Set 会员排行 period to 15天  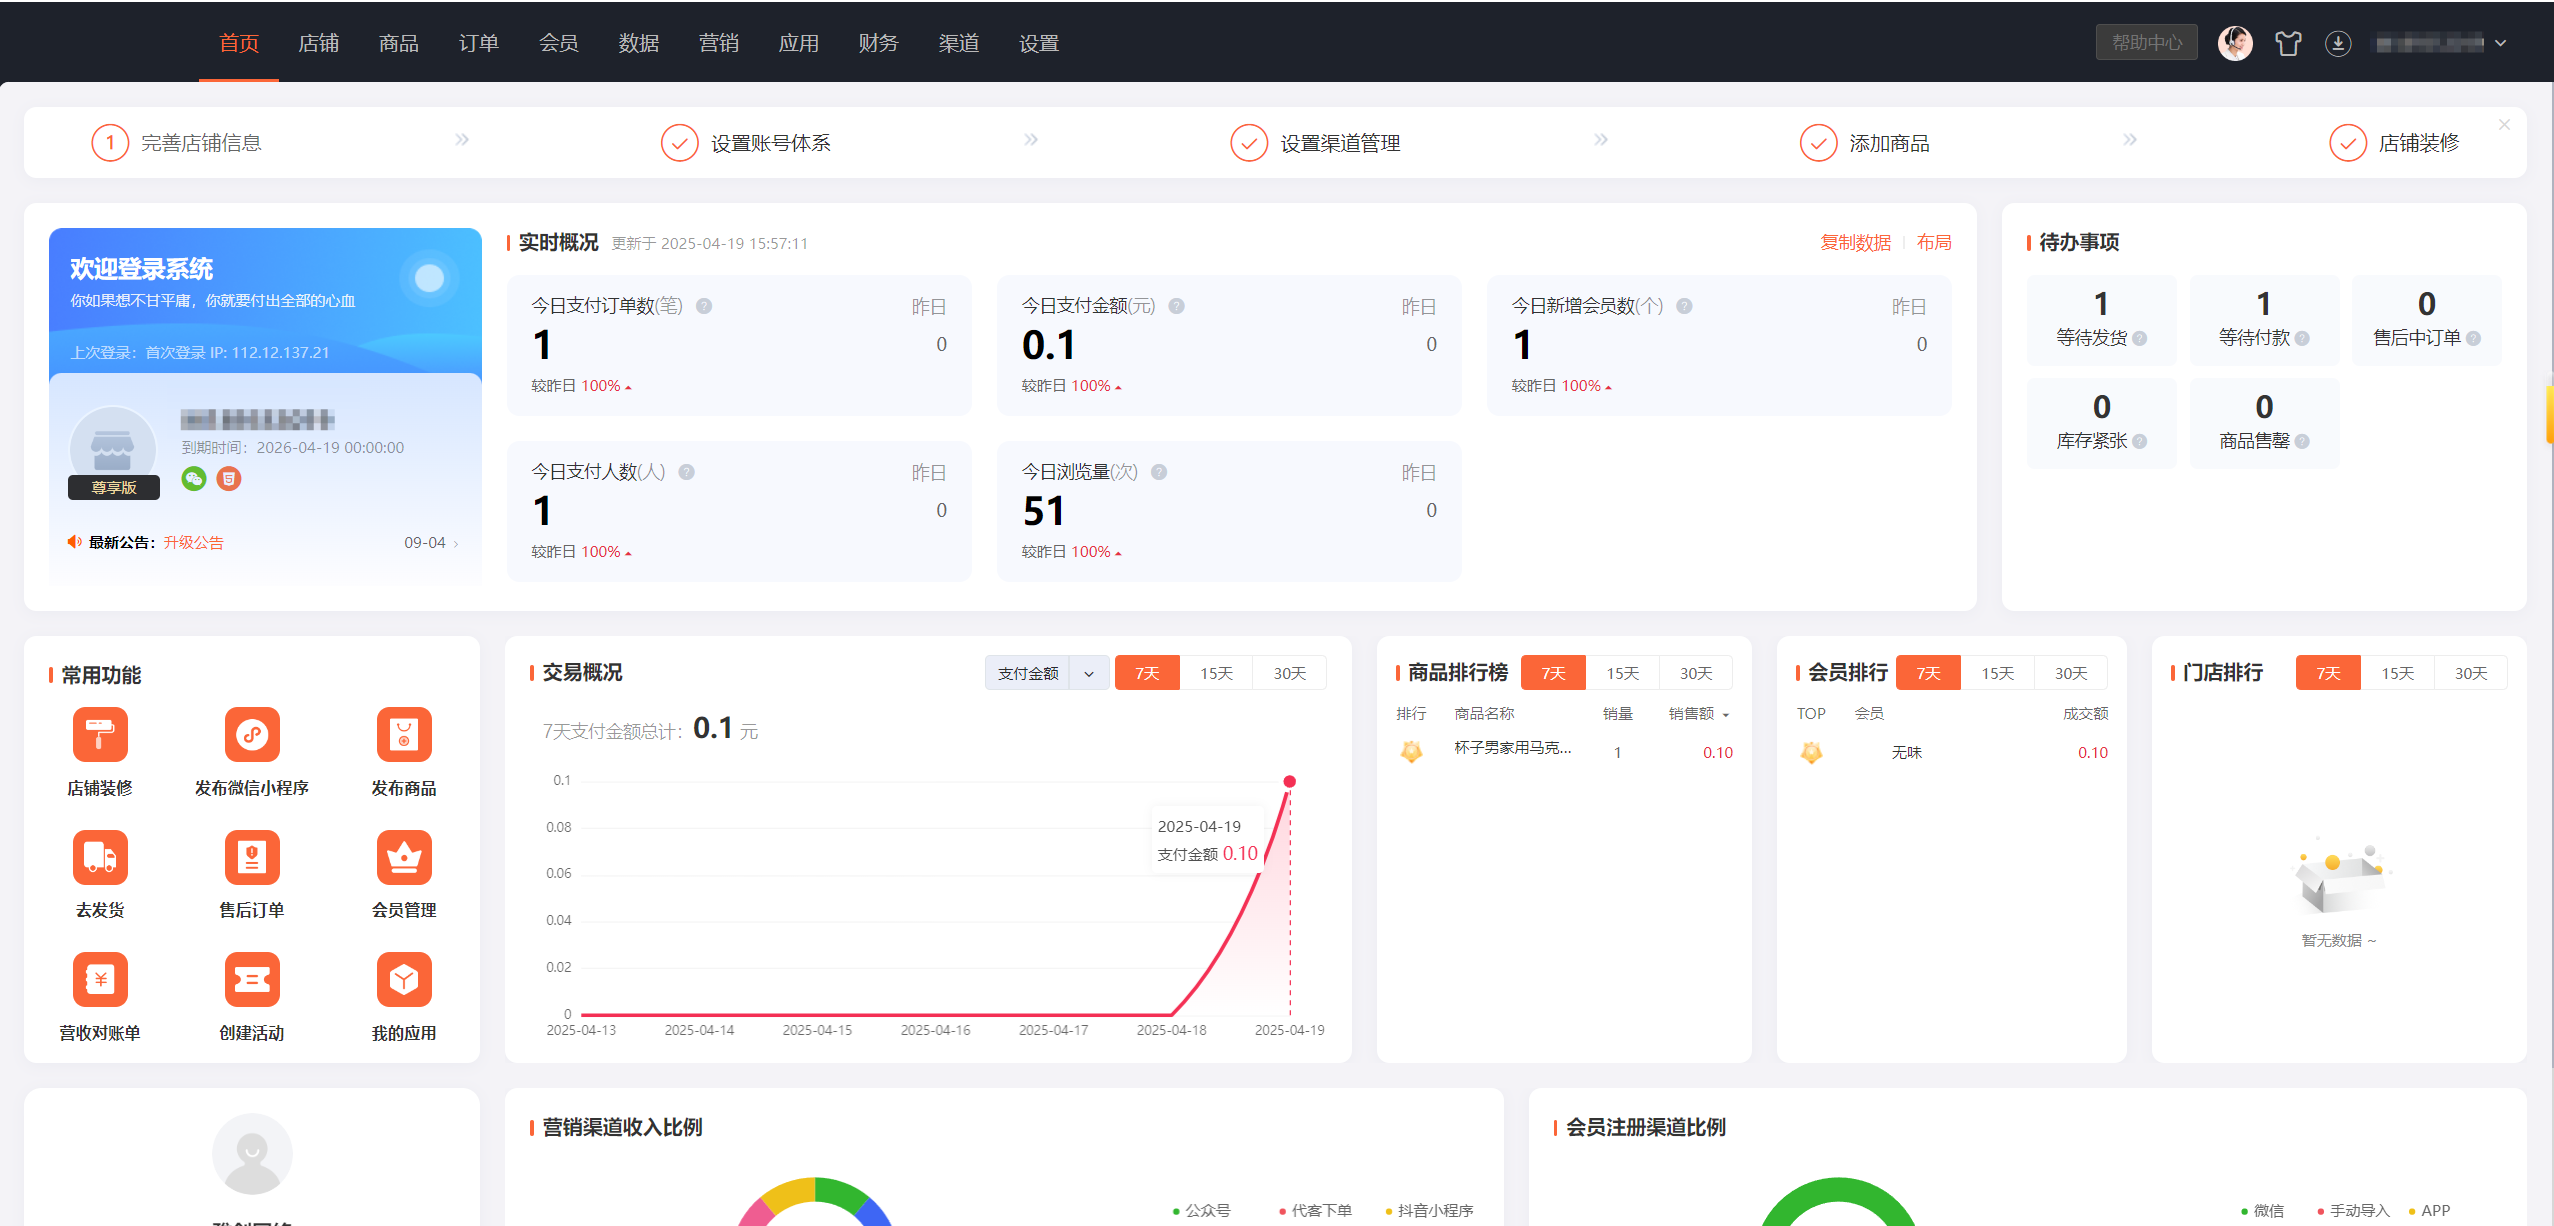(1997, 673)
